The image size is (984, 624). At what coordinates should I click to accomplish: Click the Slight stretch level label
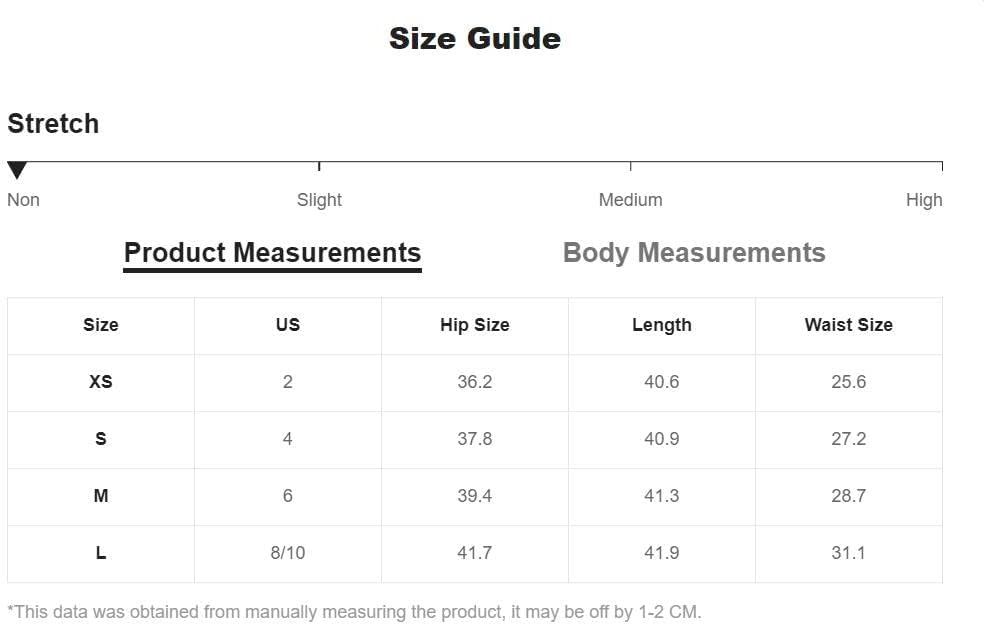319,200
